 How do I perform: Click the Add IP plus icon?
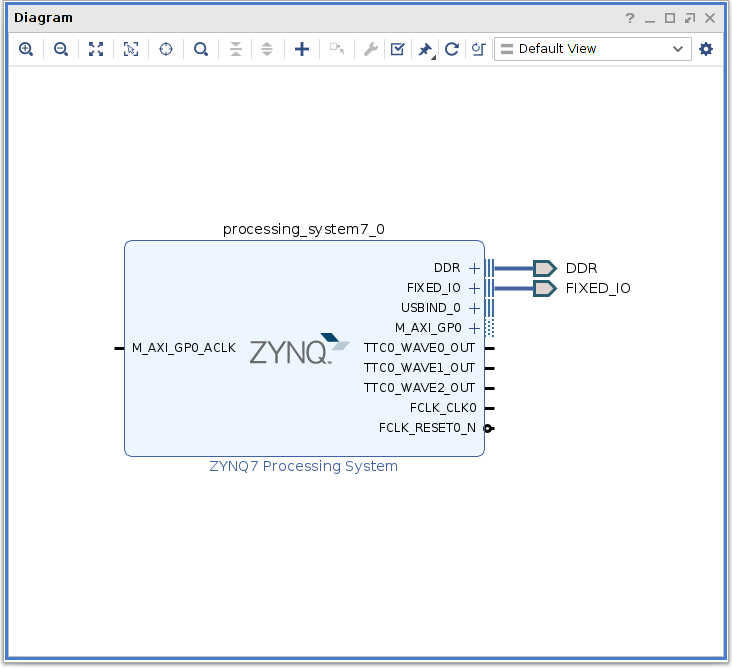pyautogui.click(x=302, y=49)
